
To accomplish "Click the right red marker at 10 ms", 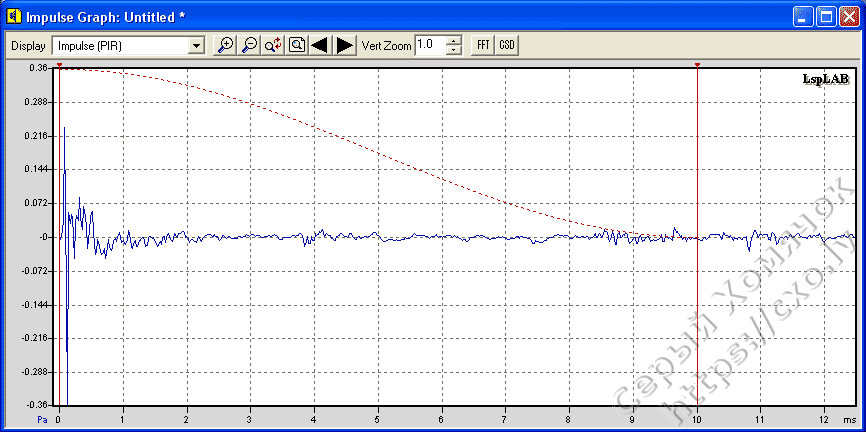I will (x=697, y=66).
